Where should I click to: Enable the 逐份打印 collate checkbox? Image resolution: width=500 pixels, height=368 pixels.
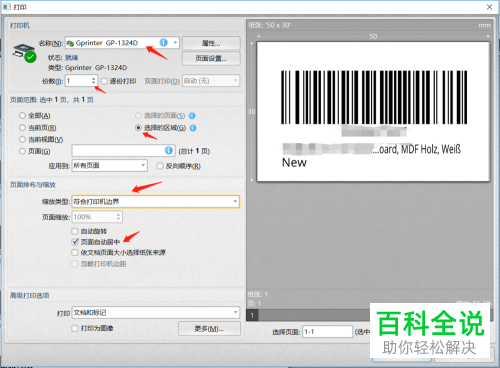coord(104,81)
